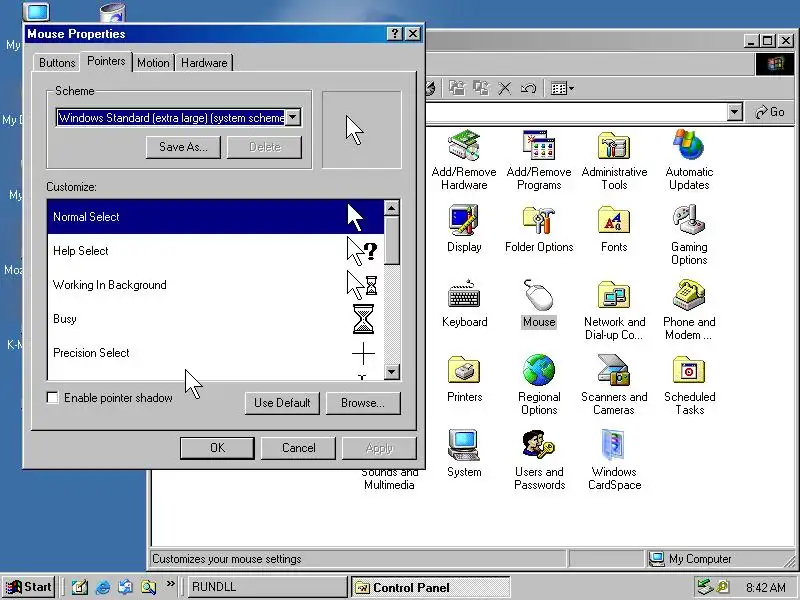Expand the pointer Scheme dropdown
The height and width of the screenshot is (600, 800).
(292, 117)
